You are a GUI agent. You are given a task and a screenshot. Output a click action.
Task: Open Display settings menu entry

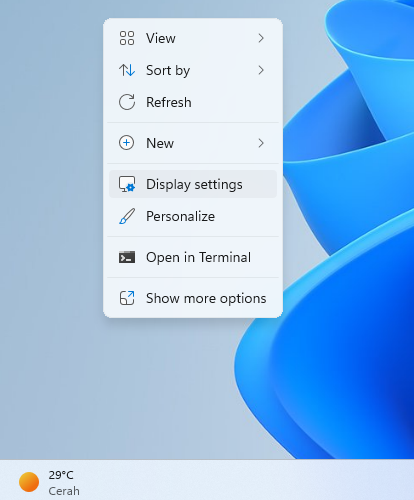tap(193, 184)
